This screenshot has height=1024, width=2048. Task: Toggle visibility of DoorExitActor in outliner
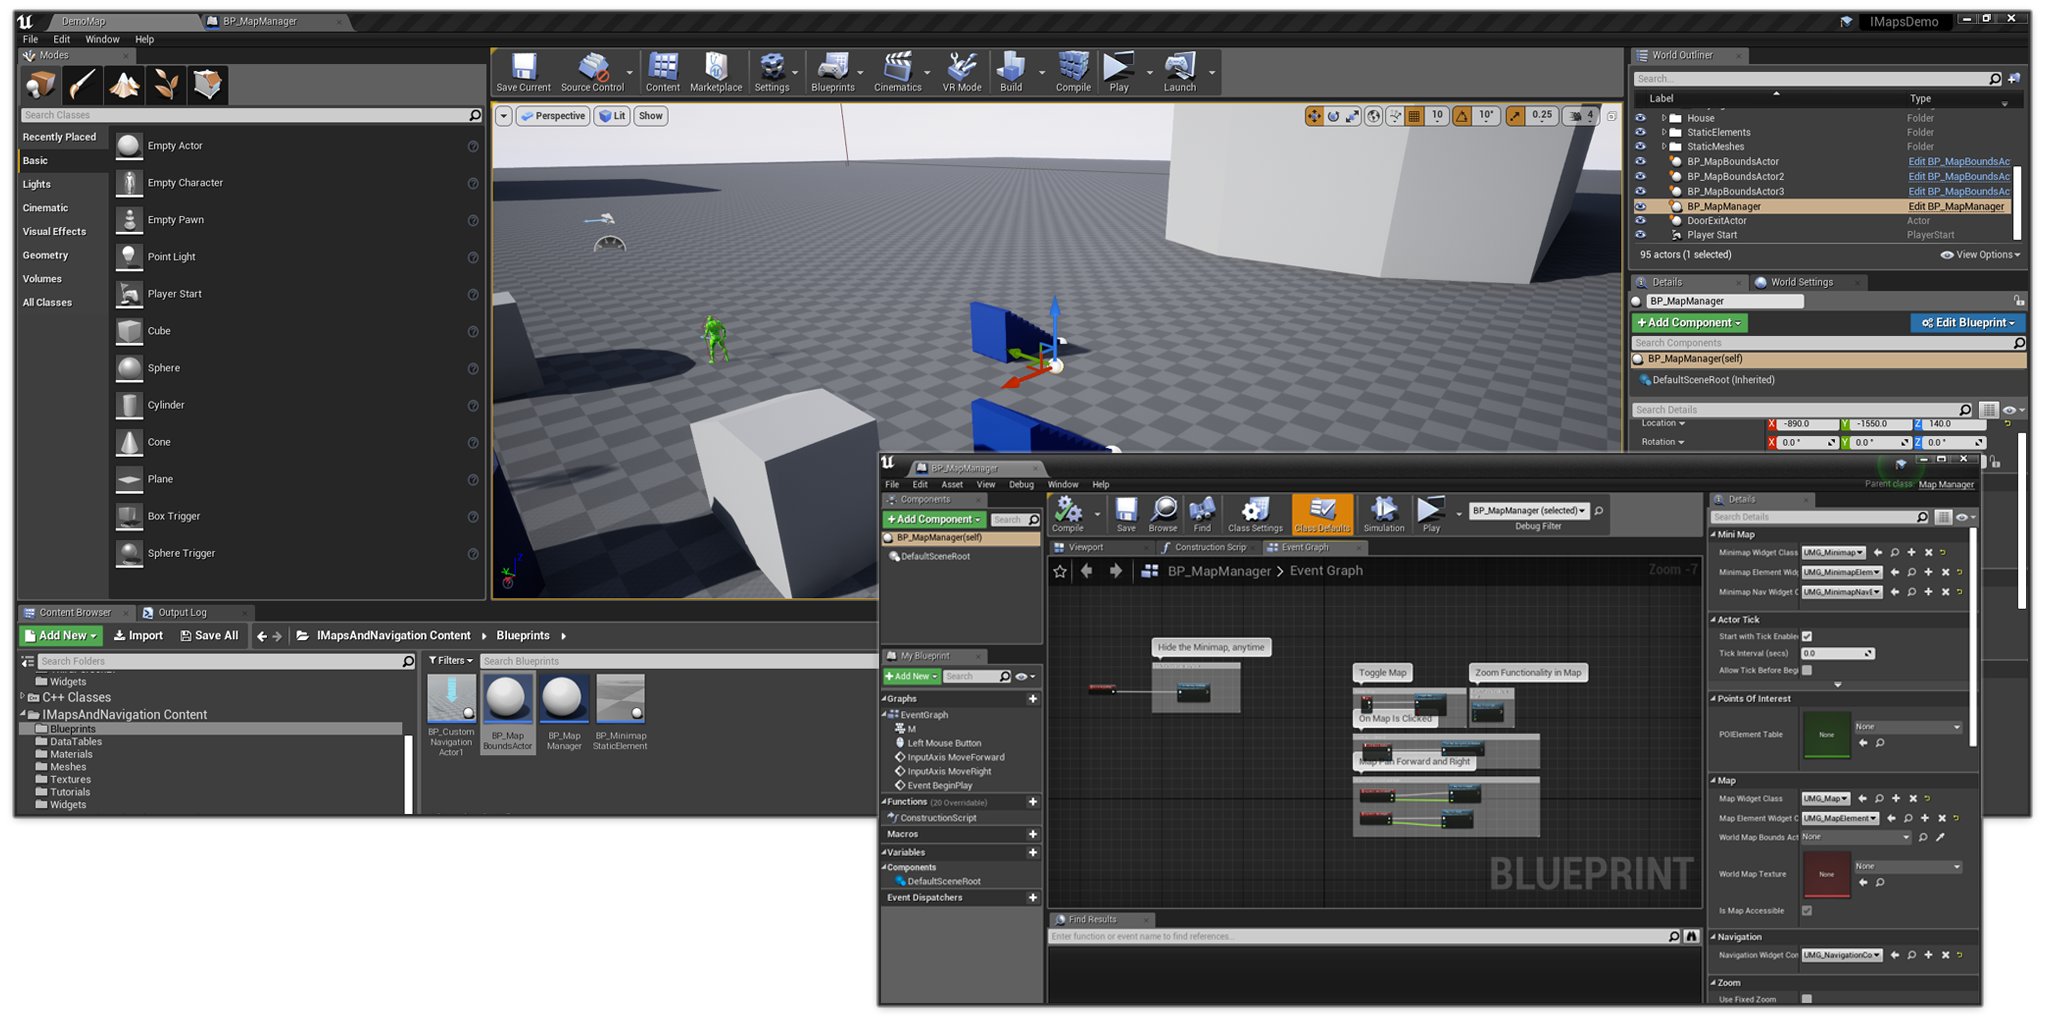[1640, 220]
